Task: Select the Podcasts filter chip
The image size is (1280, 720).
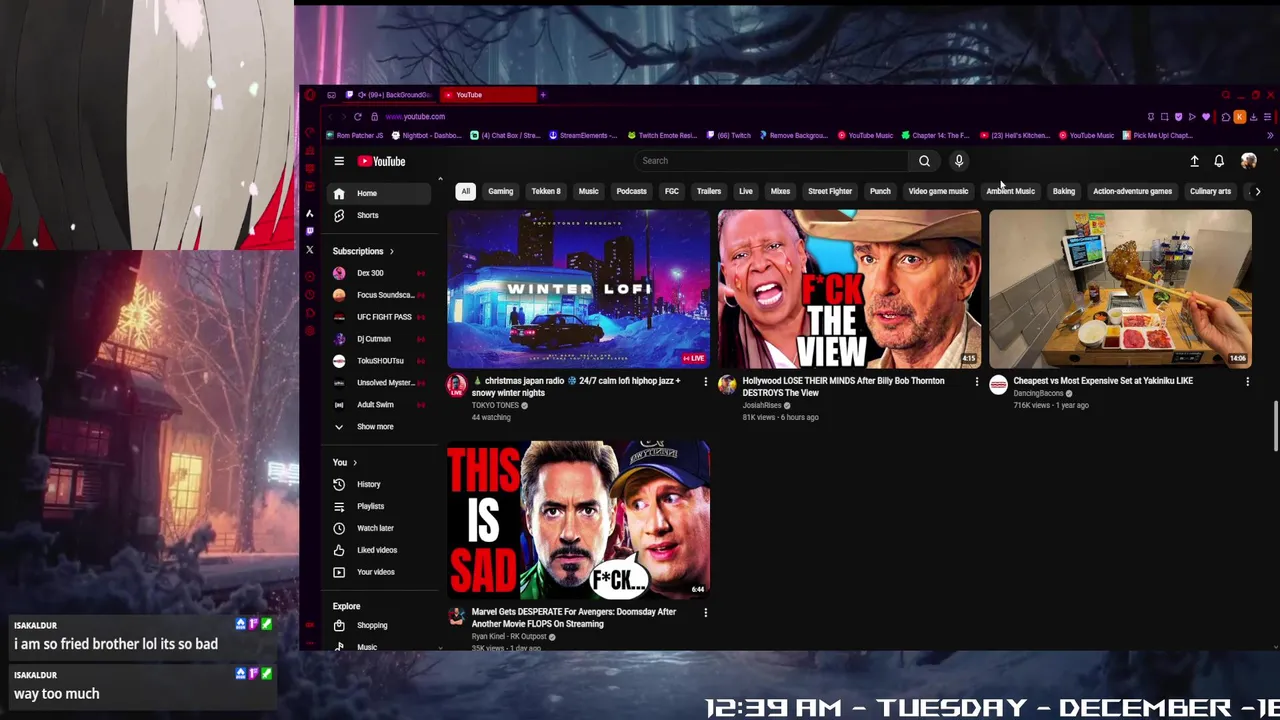Action: click(x=631, y=191)
